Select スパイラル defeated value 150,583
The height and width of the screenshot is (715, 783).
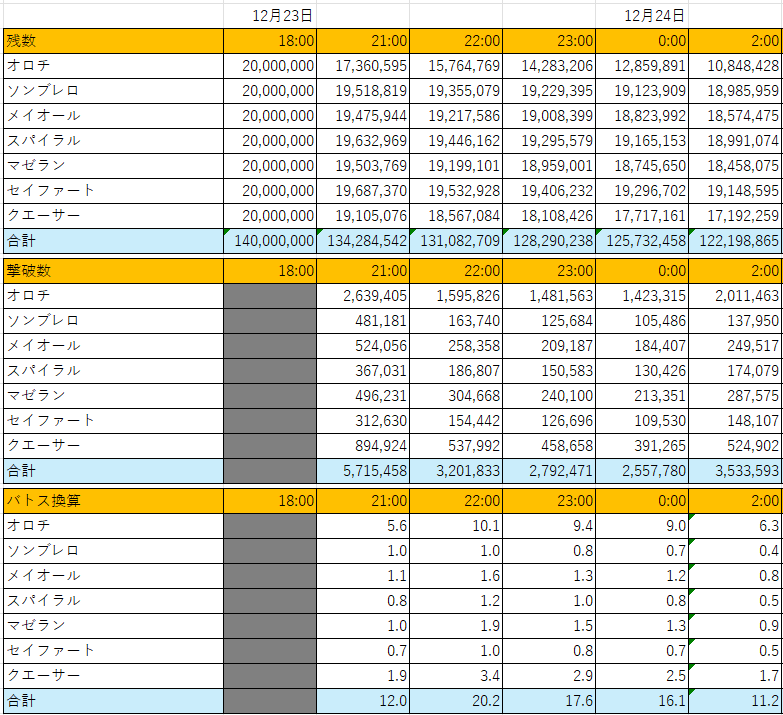click(549, 370)
